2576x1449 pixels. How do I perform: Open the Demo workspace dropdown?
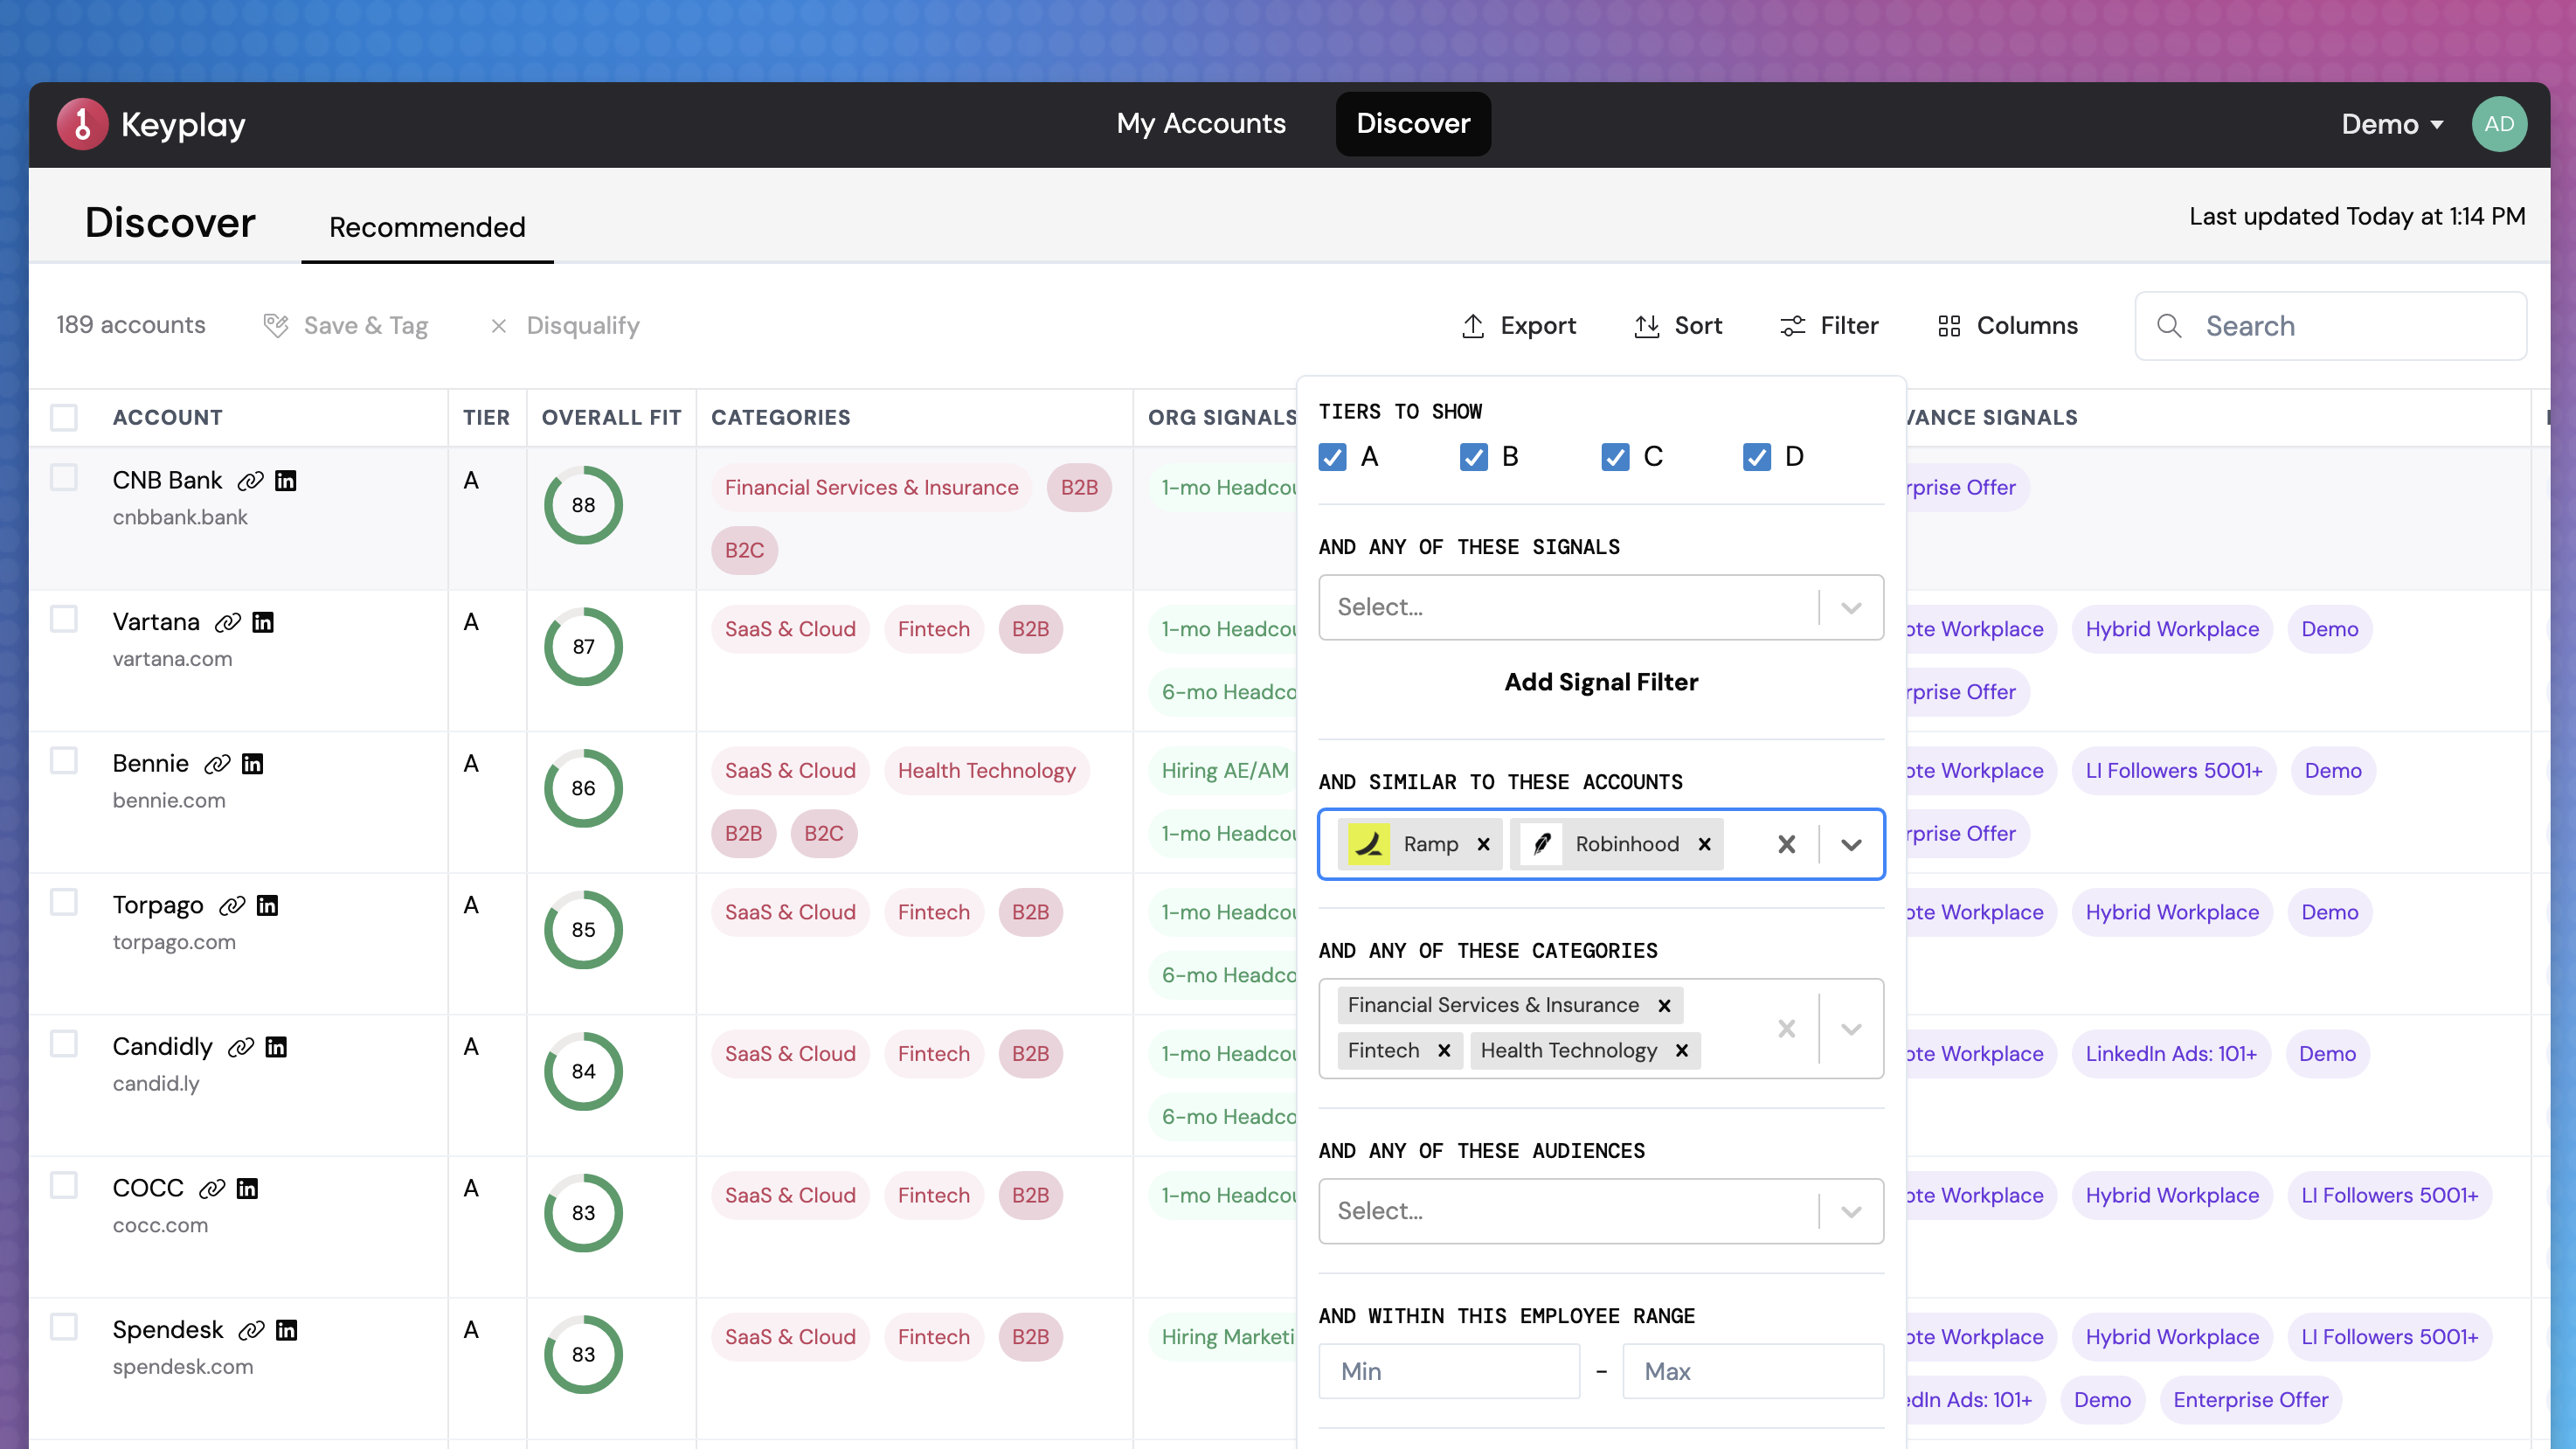(2392, 124)
